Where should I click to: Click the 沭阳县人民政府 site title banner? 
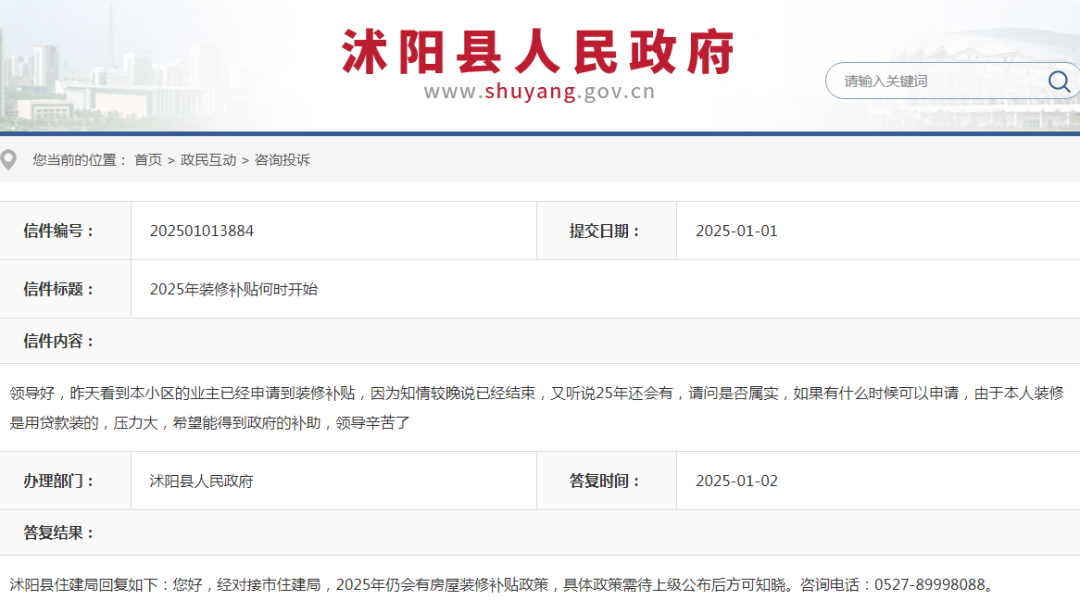pyautogui.click(x=539, y=52)
